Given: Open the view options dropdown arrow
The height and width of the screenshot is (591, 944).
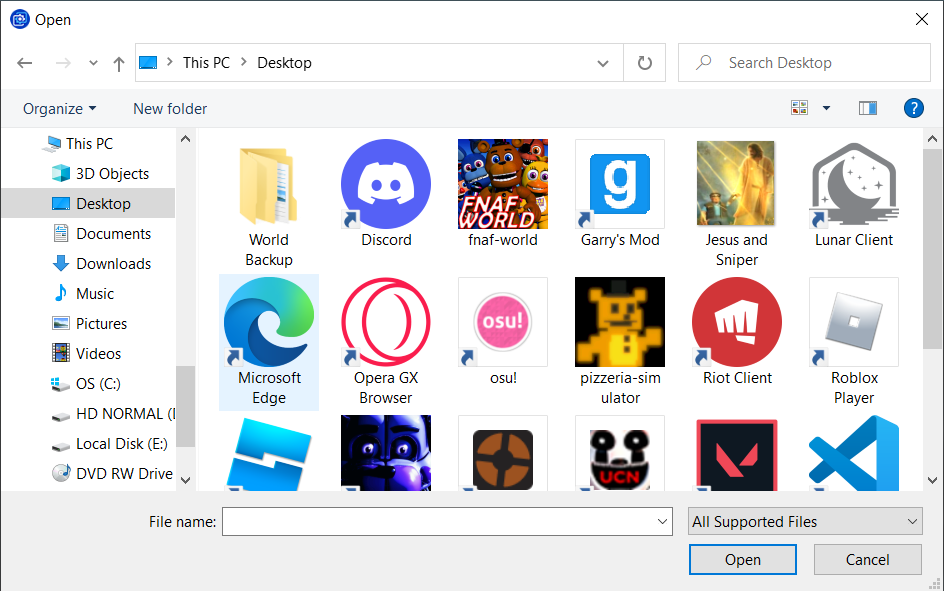Looking at the screenshot, I should pos(826,108).
